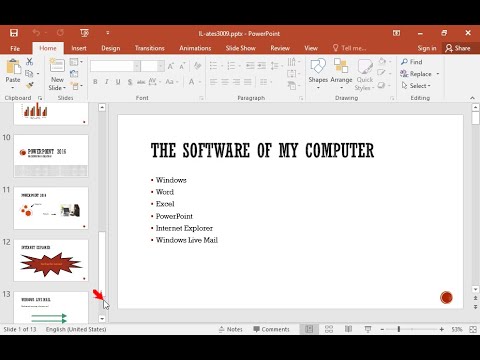Align text left
480x360 pixels.
click(213, 82)
